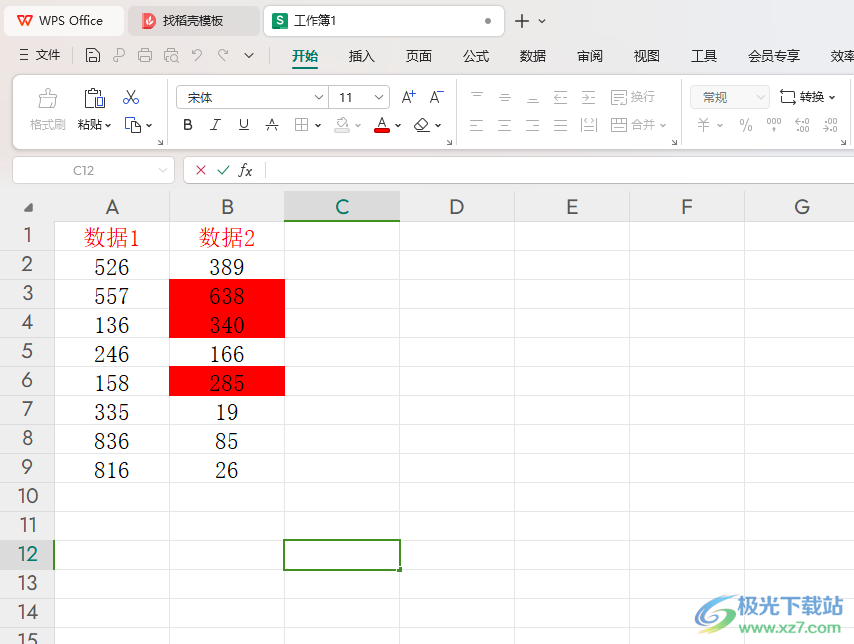The width and height of the screenshot is (854, 644).
Task: Decrease font size with A- icon
Action: click(436, 98)
